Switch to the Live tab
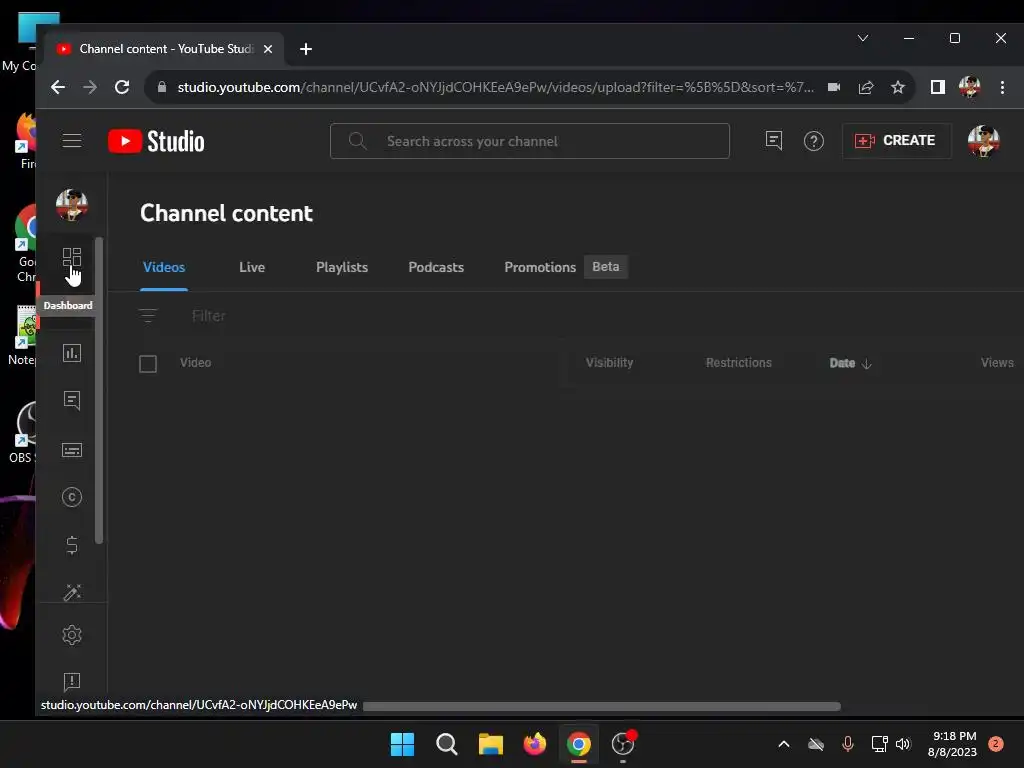1024x768 pixels. coord(252,267)
